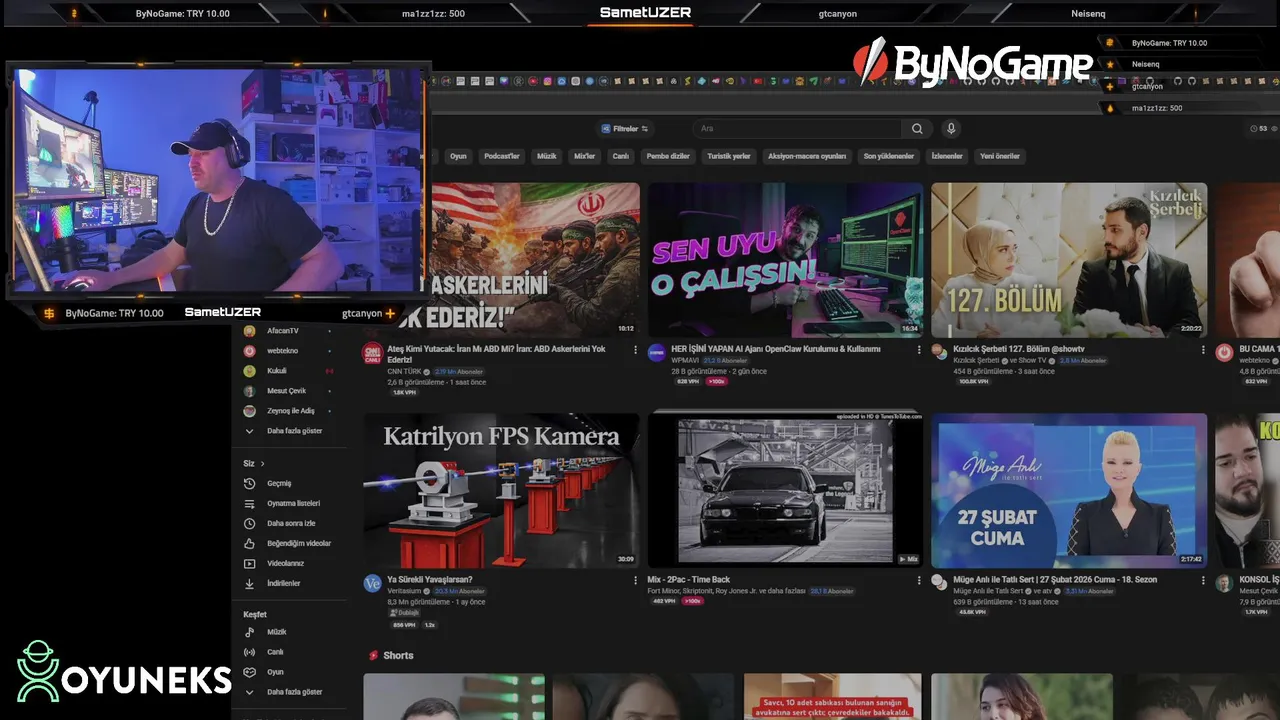Open 'Kızılcık Şerbeti 127. Bölüm @showtv' title

pyautogui.click(x=1020, y=349)
